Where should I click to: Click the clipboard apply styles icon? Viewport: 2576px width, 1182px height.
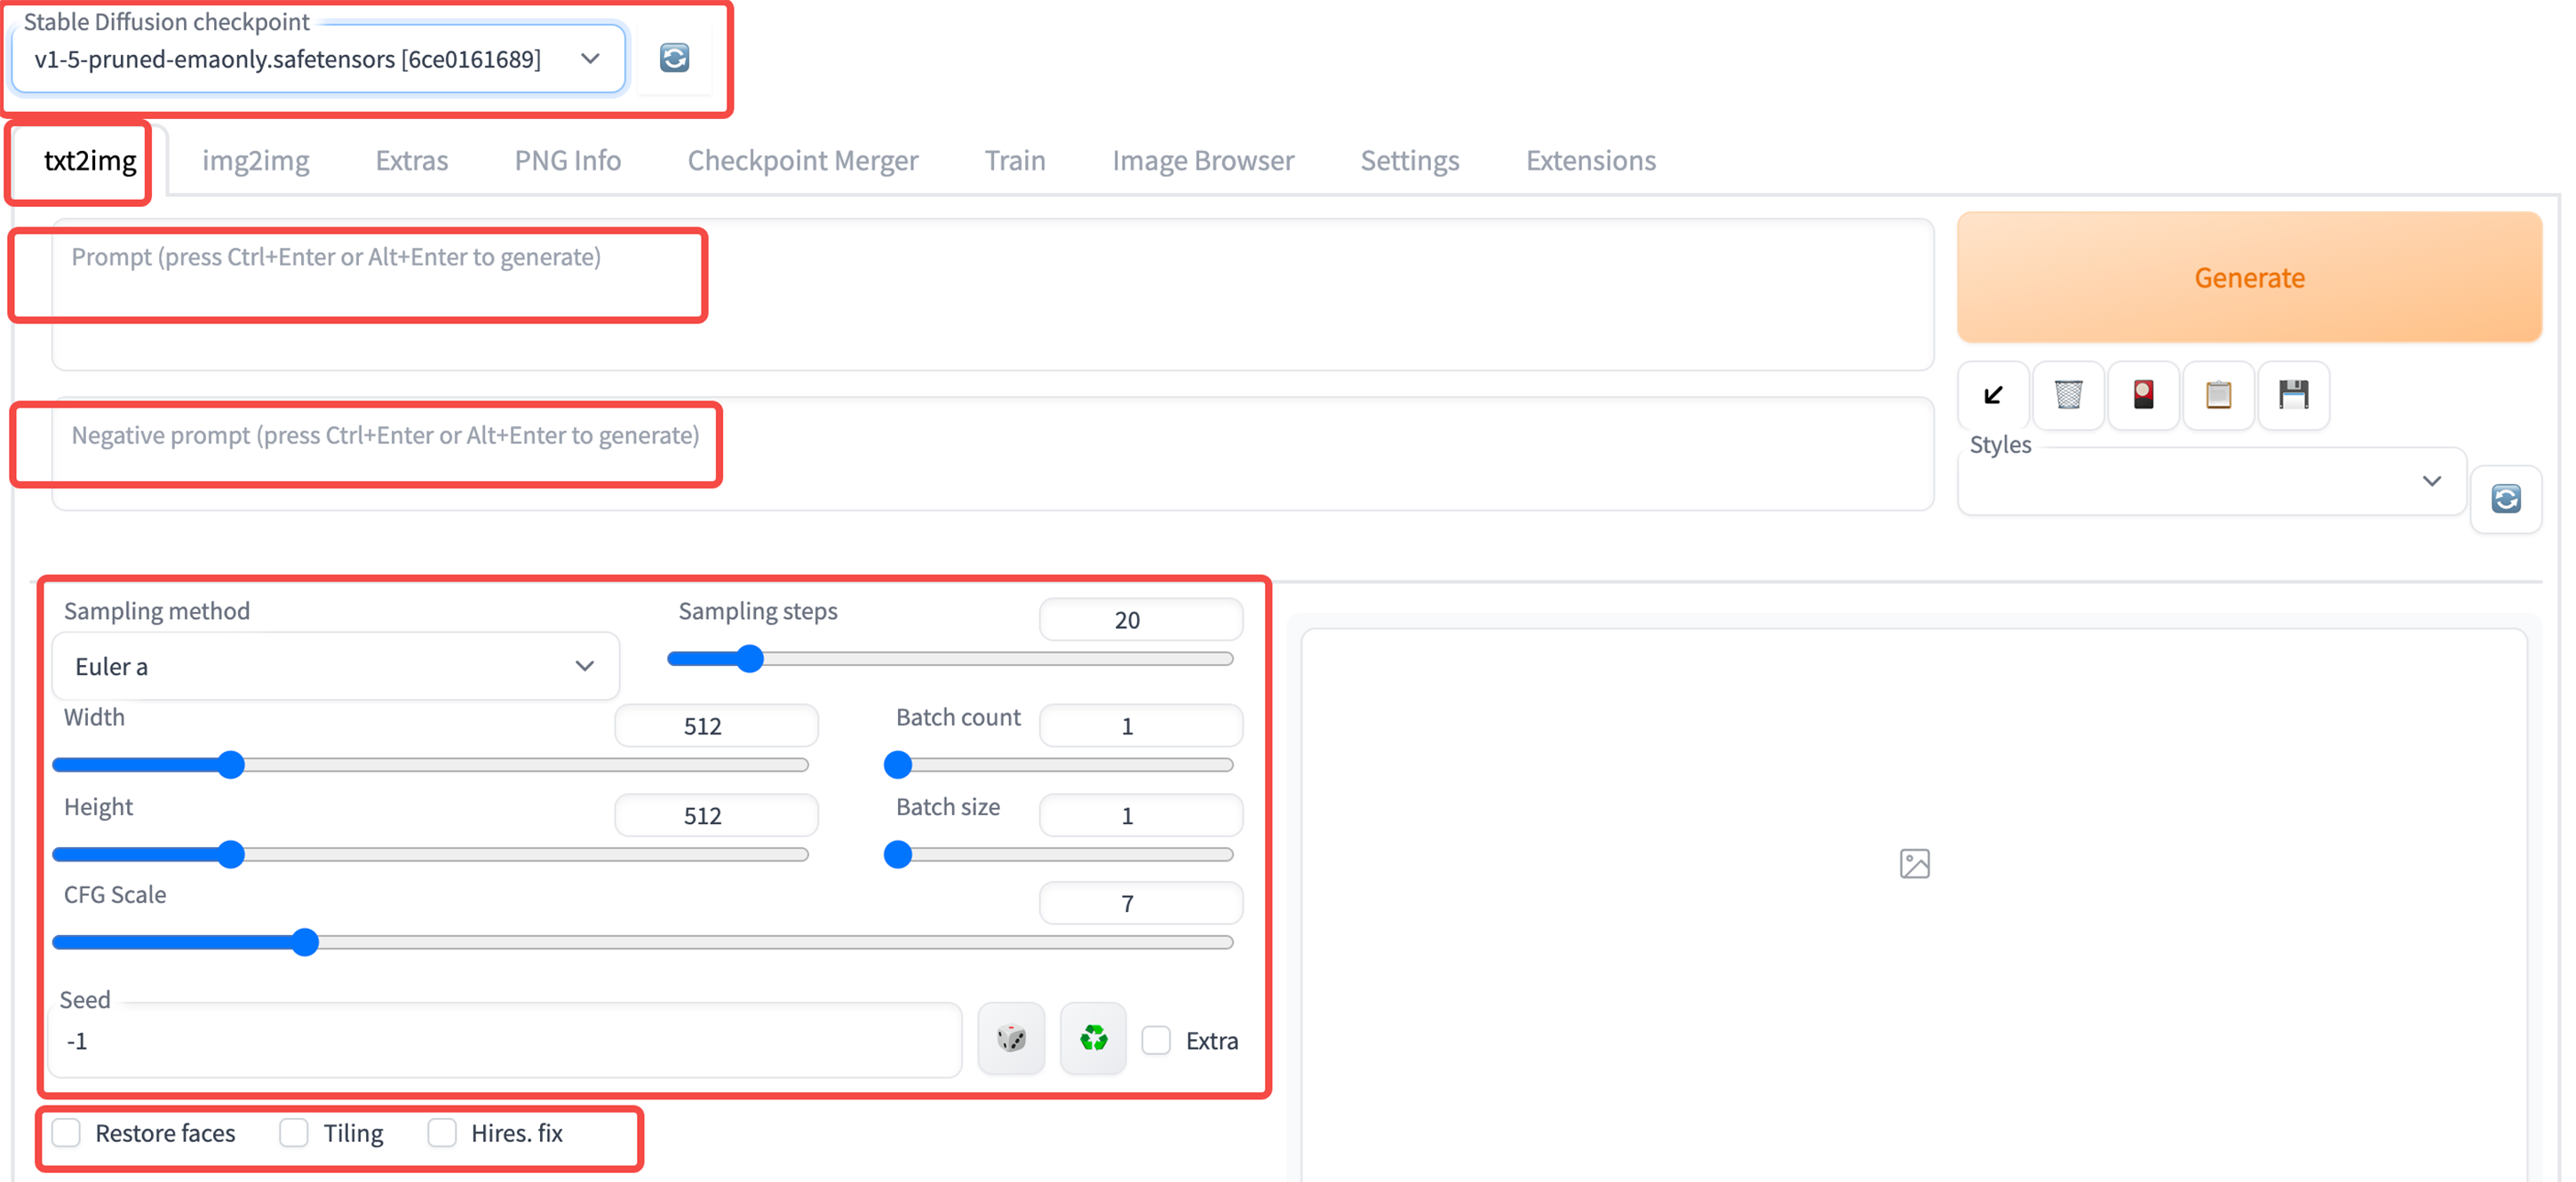[x=2217, y=395]
